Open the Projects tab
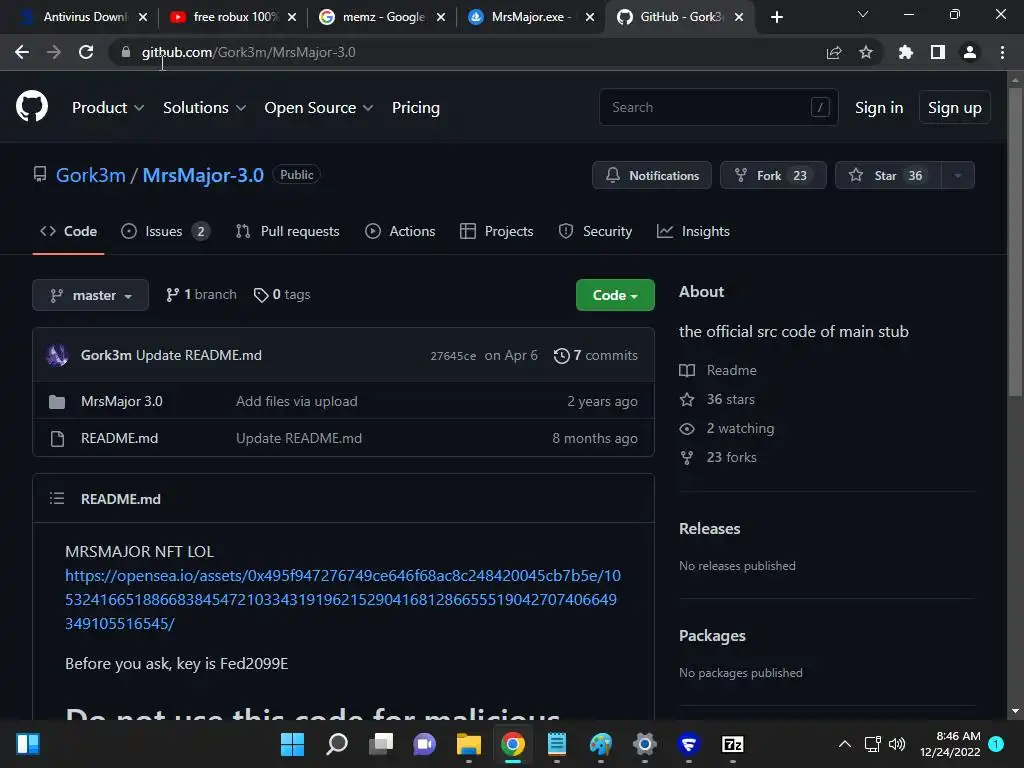The image size is (1024, 768). (496, 231)
